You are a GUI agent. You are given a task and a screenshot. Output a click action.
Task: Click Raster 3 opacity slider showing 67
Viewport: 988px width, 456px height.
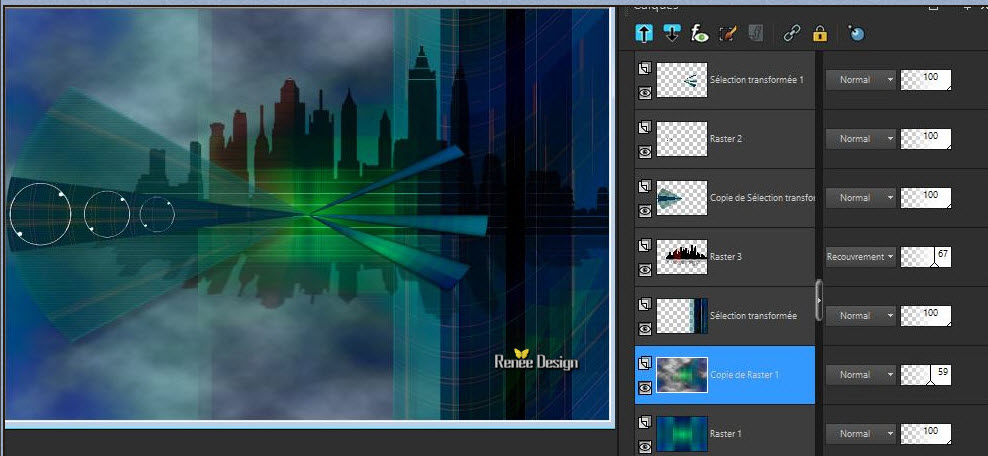tap(926, 256)
